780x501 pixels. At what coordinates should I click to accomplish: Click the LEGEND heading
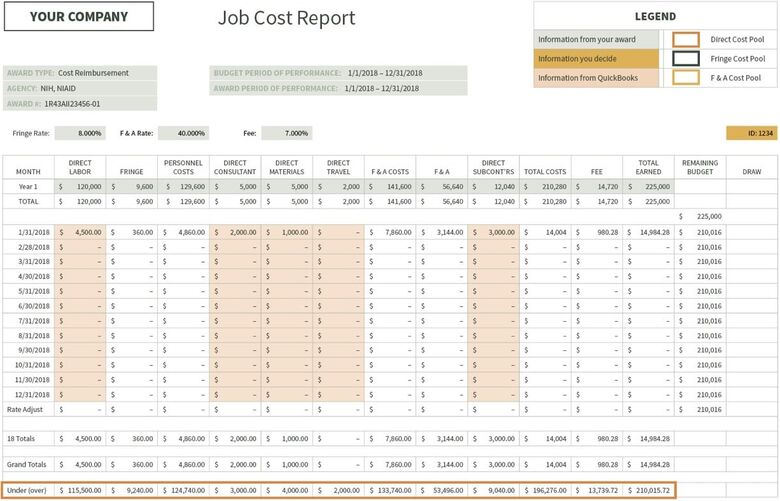click(655, 16)
